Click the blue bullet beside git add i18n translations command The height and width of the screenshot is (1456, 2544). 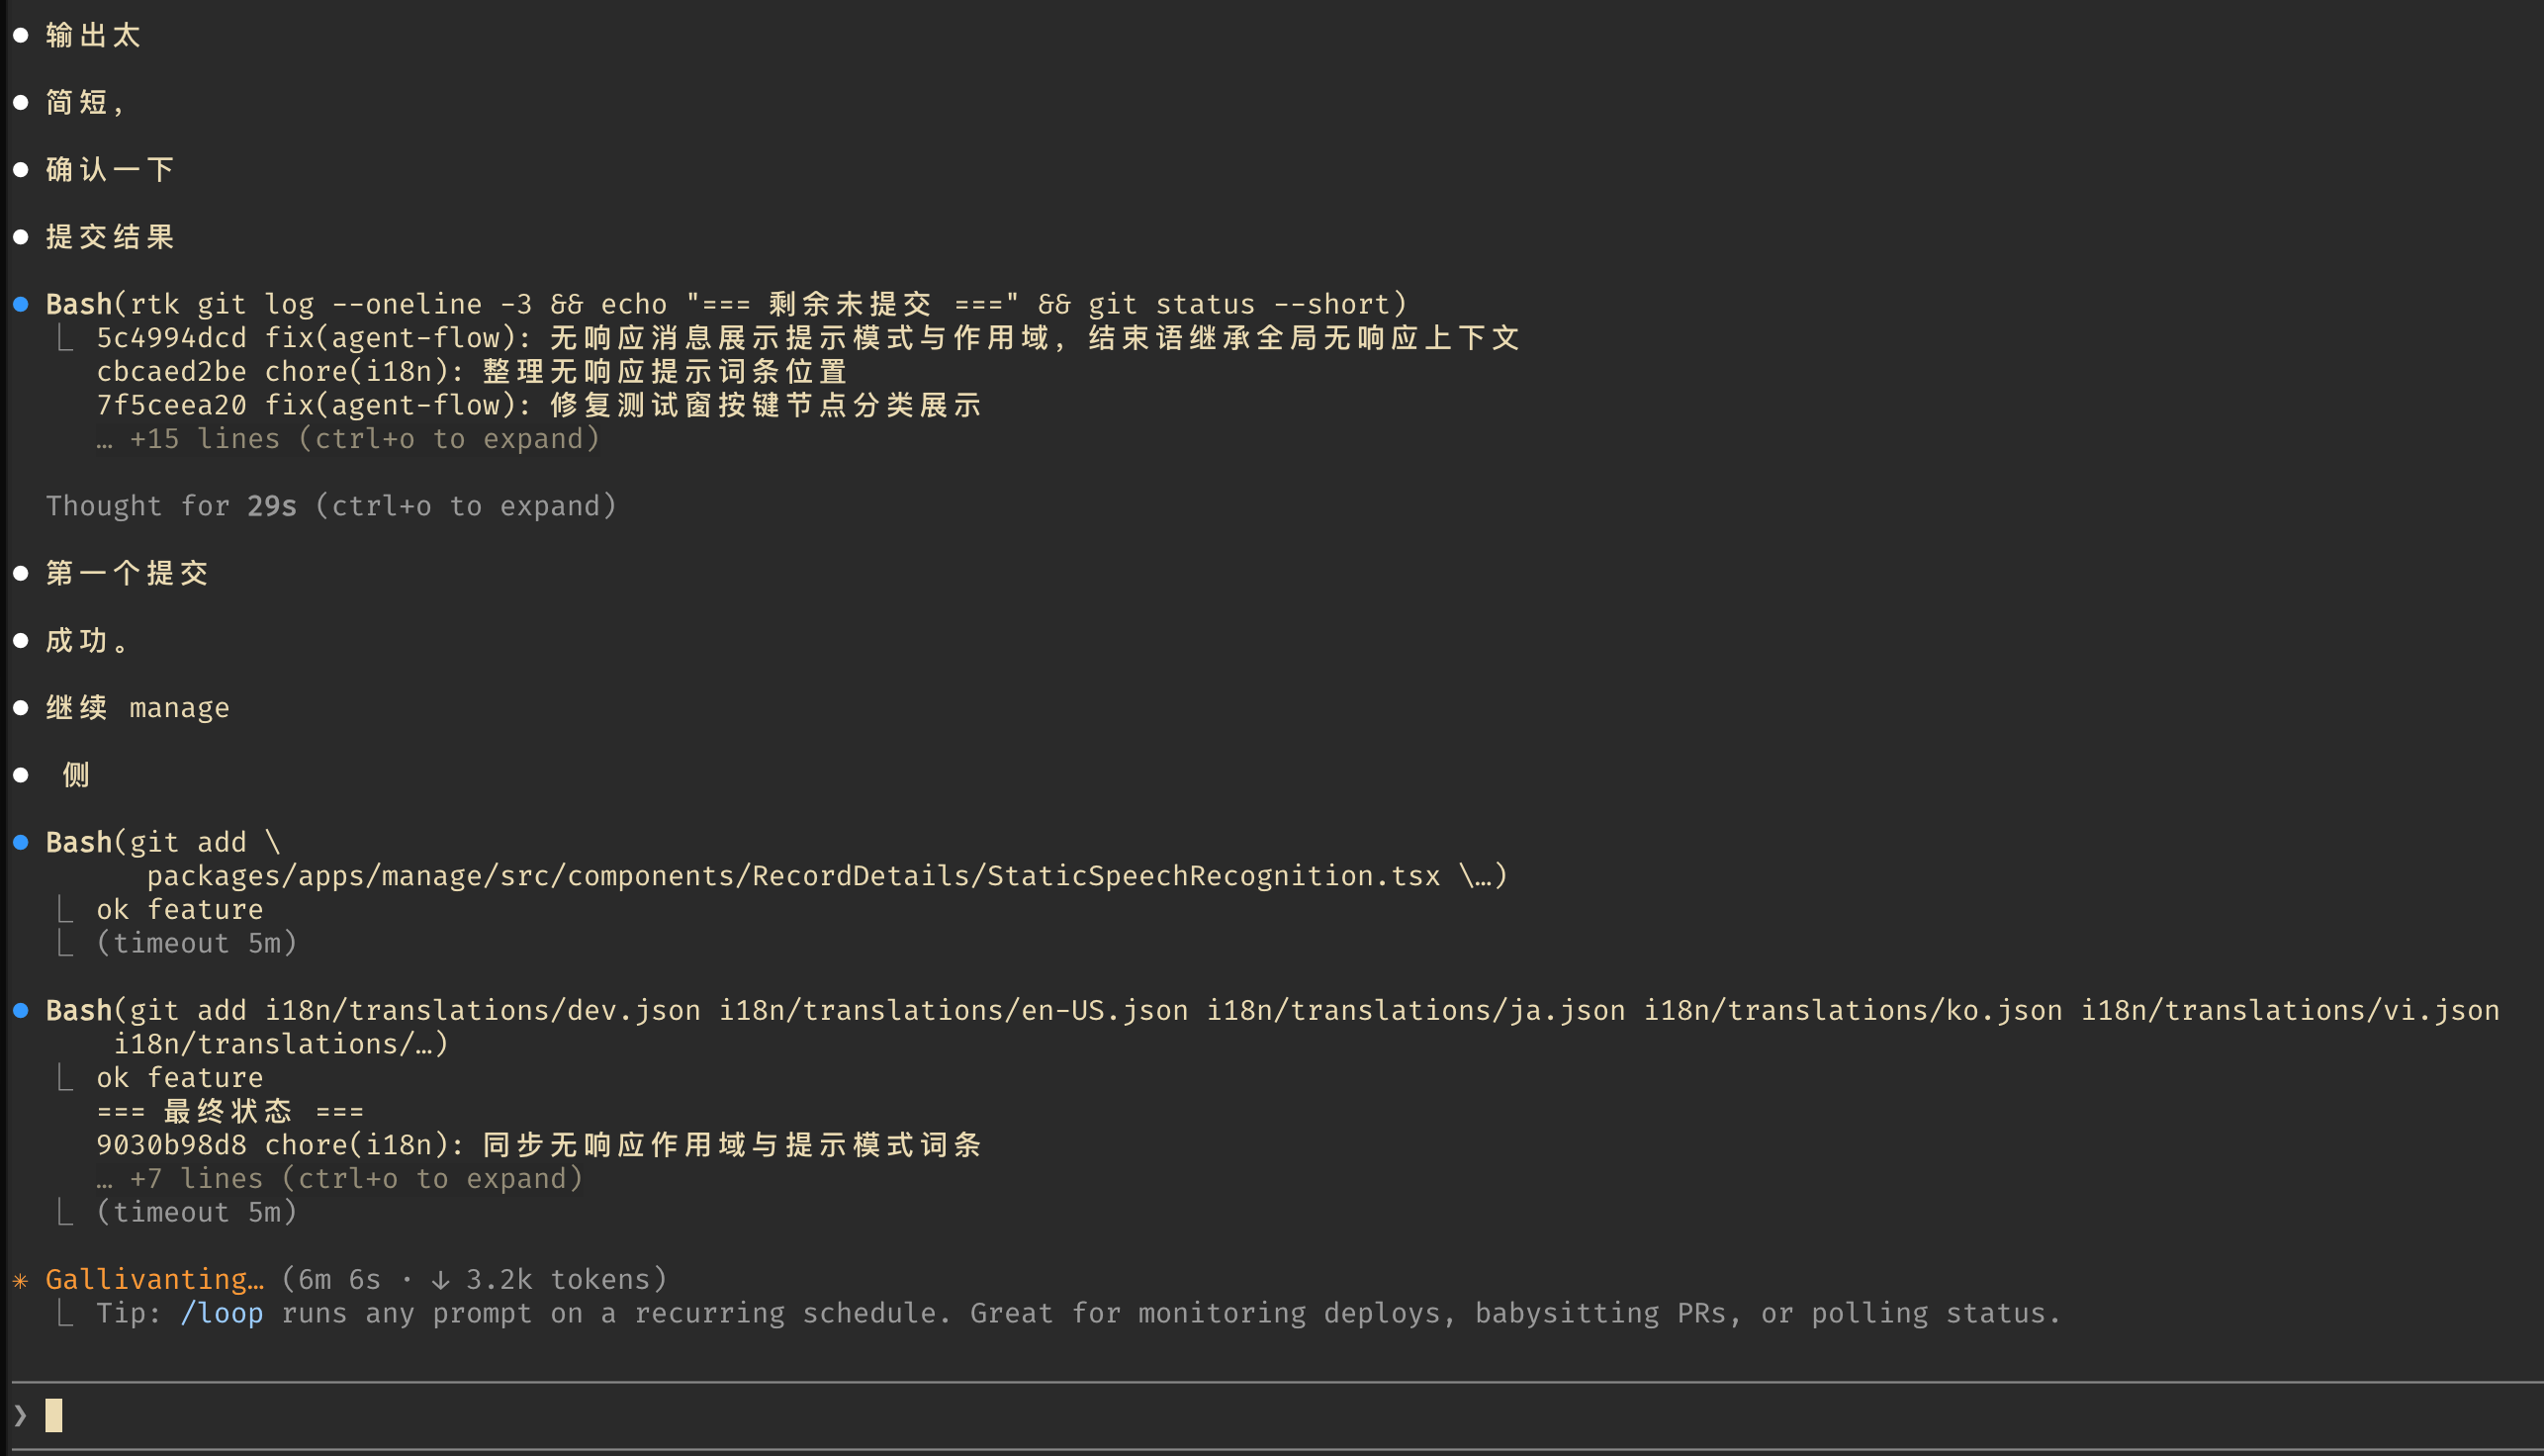click(20, 1010)
